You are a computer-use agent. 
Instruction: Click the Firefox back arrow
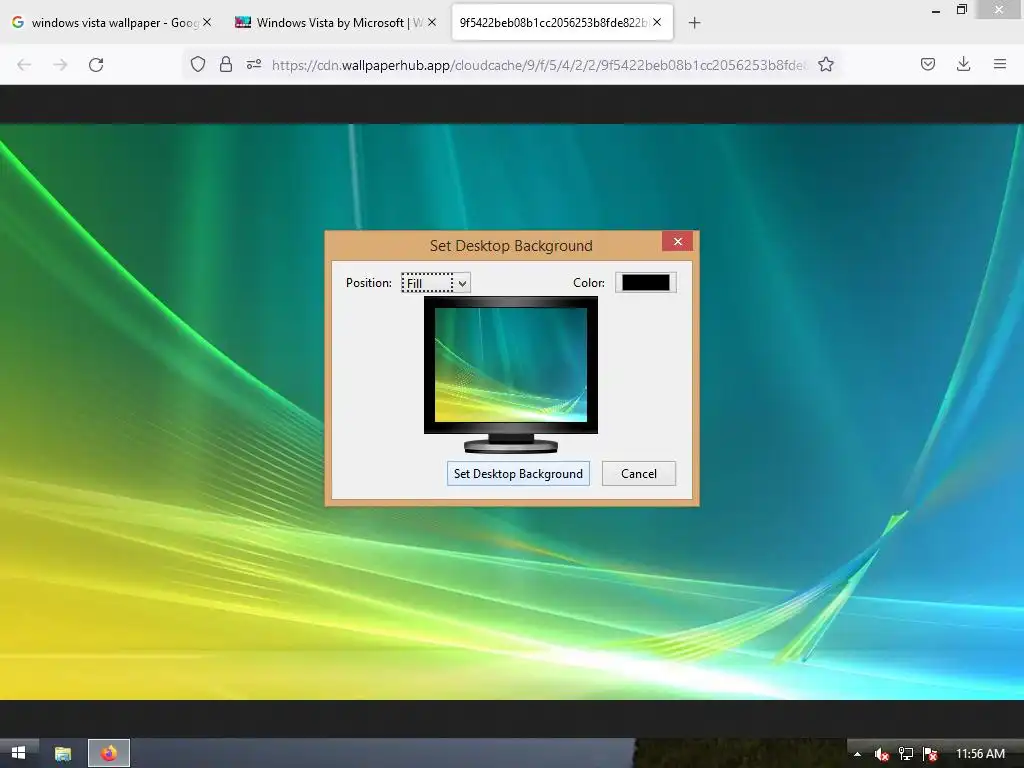(x=24, y=65)
